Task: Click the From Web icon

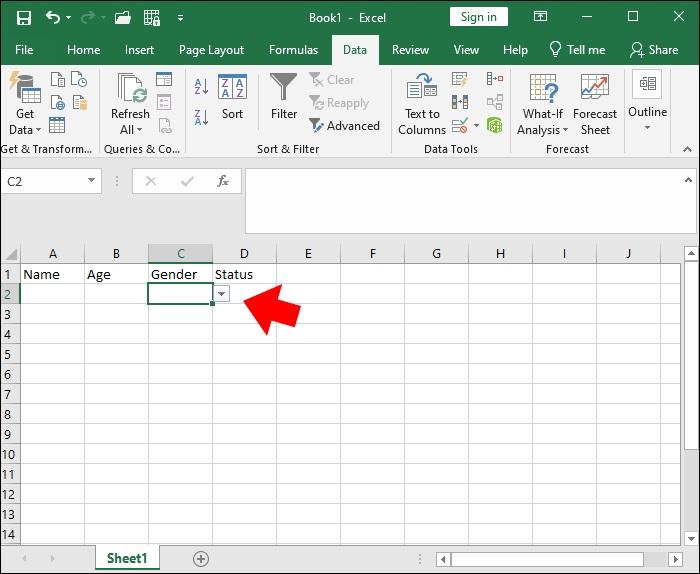Action: (58, 103)
